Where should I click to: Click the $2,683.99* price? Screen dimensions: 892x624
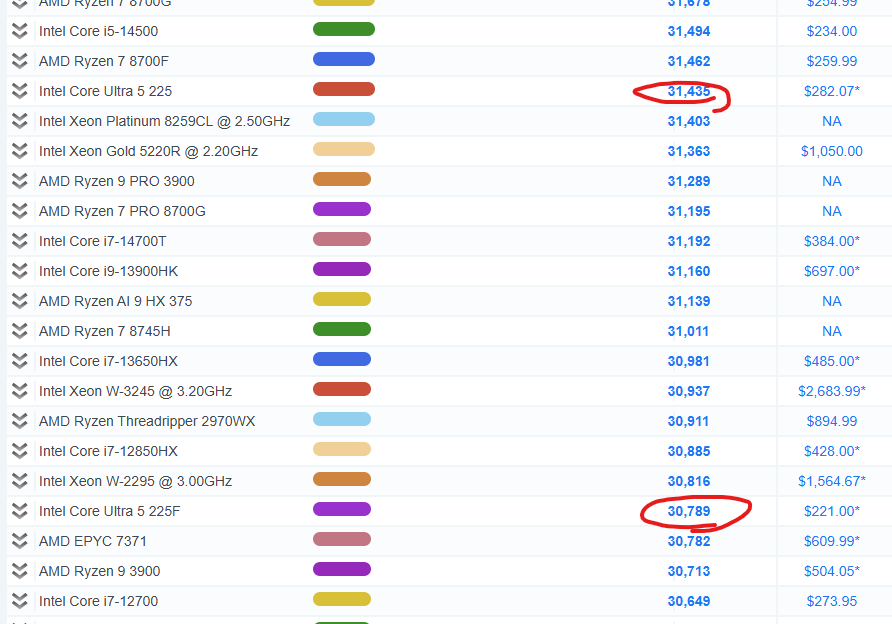click(832, 391)
